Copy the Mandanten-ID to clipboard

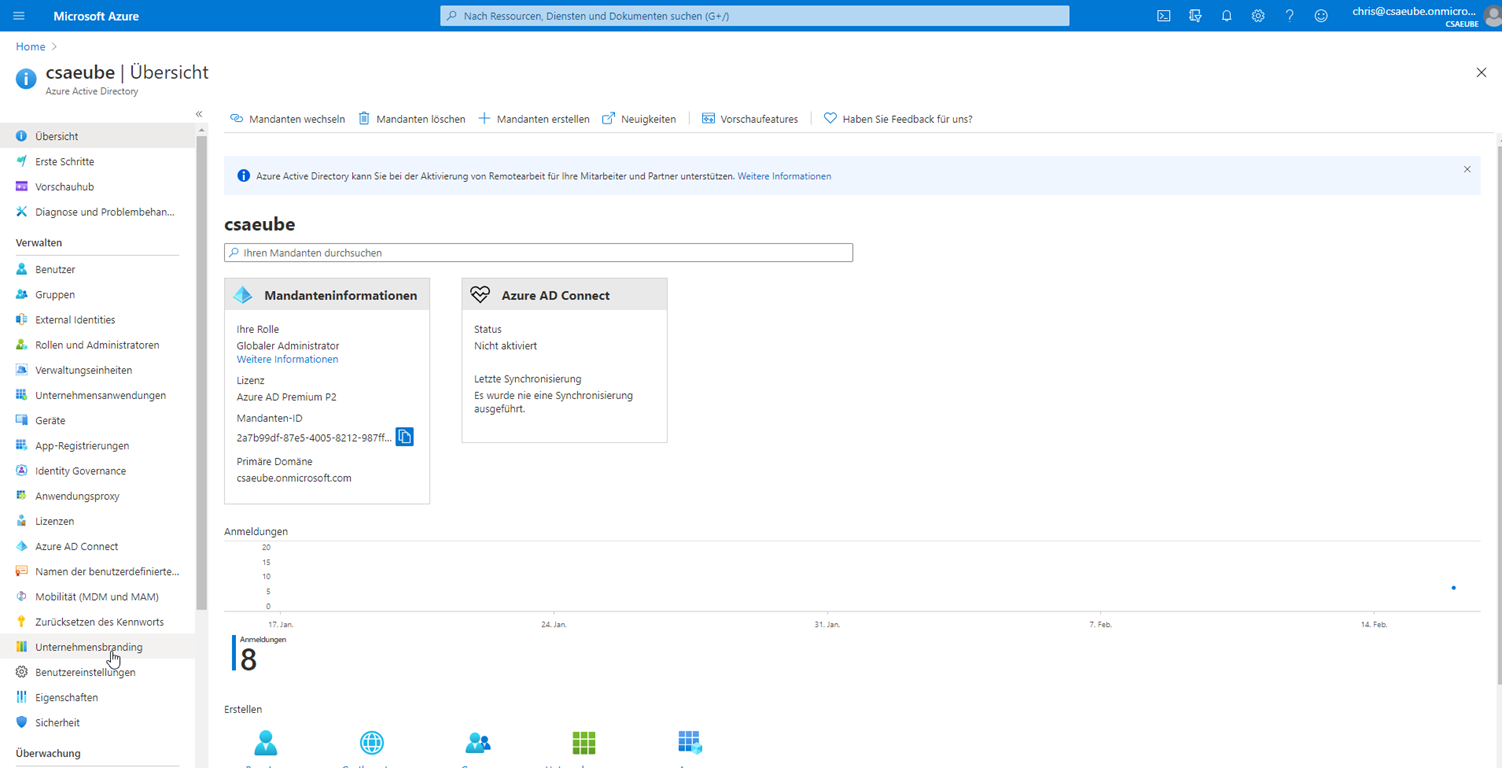tap(405, 437)
